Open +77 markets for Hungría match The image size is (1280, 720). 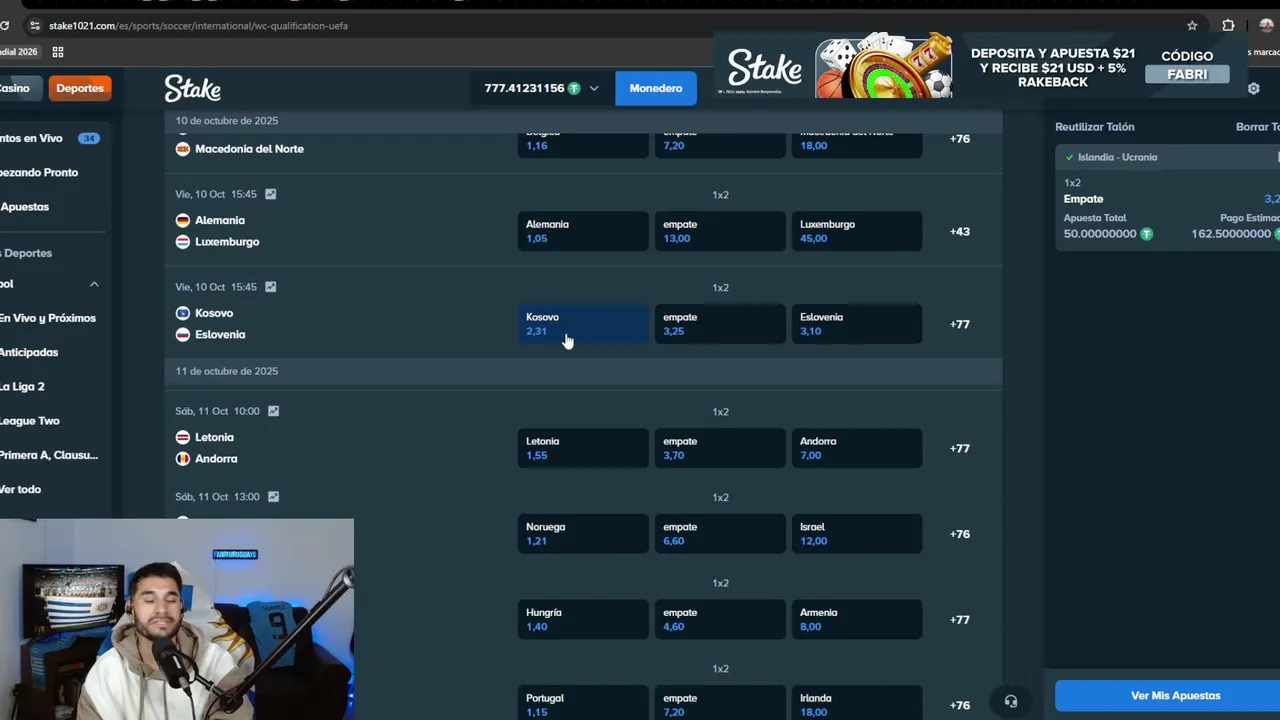(960, 620)
